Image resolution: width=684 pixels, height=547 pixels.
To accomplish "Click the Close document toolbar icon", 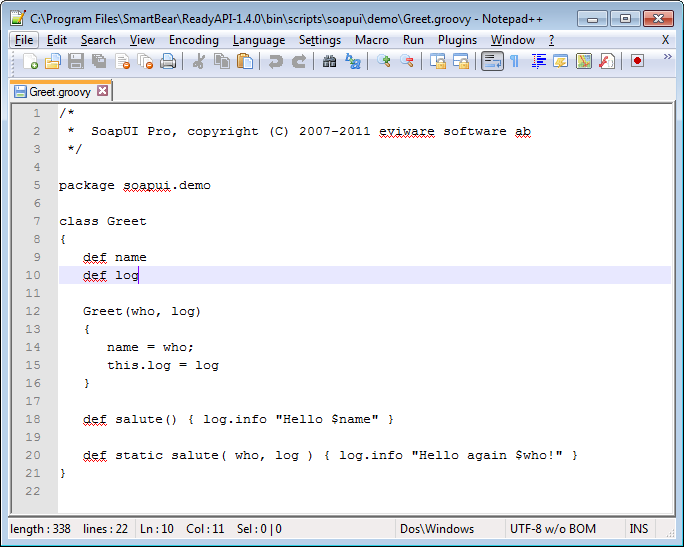I will point(123,61).
